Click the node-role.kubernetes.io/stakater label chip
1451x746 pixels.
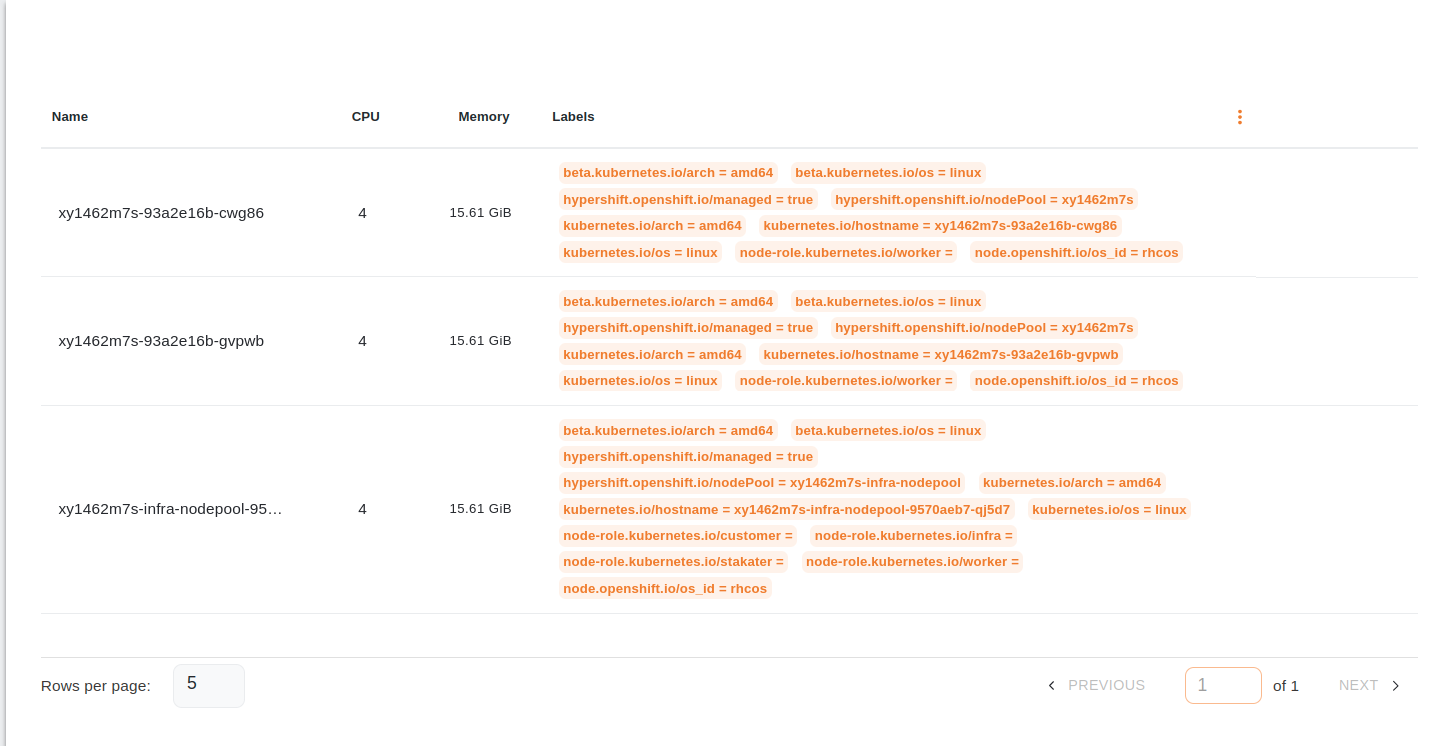pyautogui.click(x=673, y=562)
